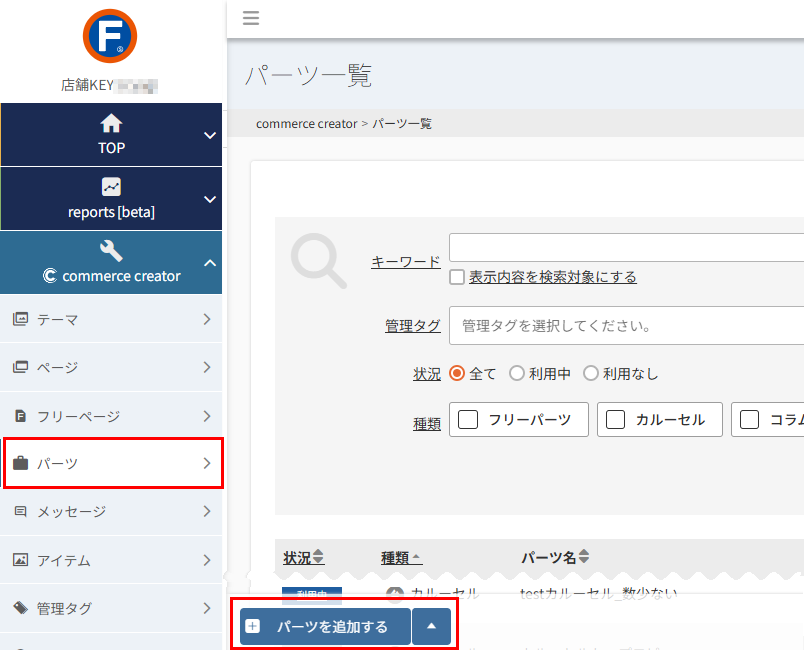Select the 利用中 radio button
The width and height of the screenshot is (804, 650).
(519, 373)
